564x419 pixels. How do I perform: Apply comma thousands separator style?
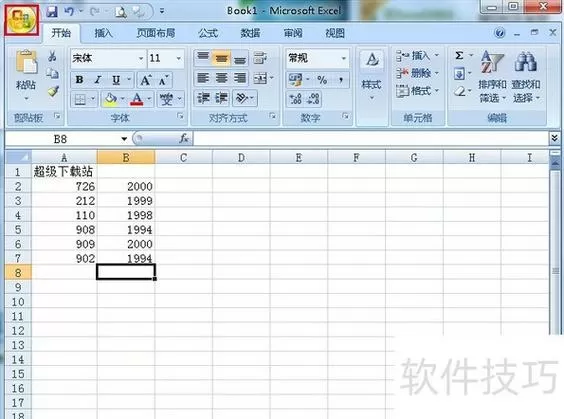pos(341,80)
